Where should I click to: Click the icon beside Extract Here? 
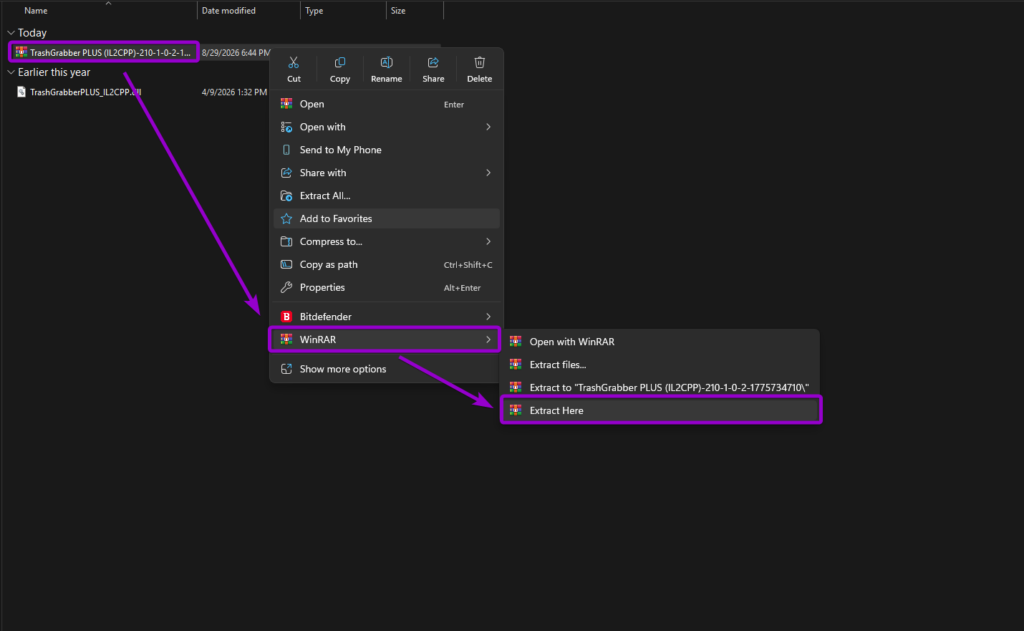coord(515,410)
